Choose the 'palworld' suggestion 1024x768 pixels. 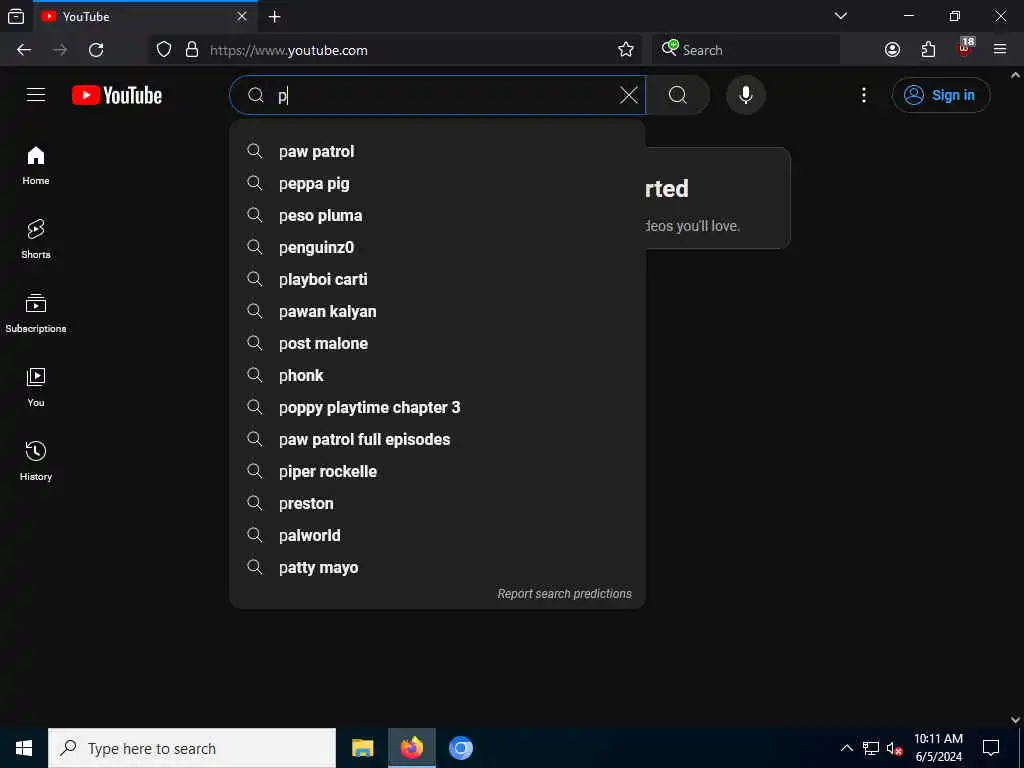click(438, 536)
